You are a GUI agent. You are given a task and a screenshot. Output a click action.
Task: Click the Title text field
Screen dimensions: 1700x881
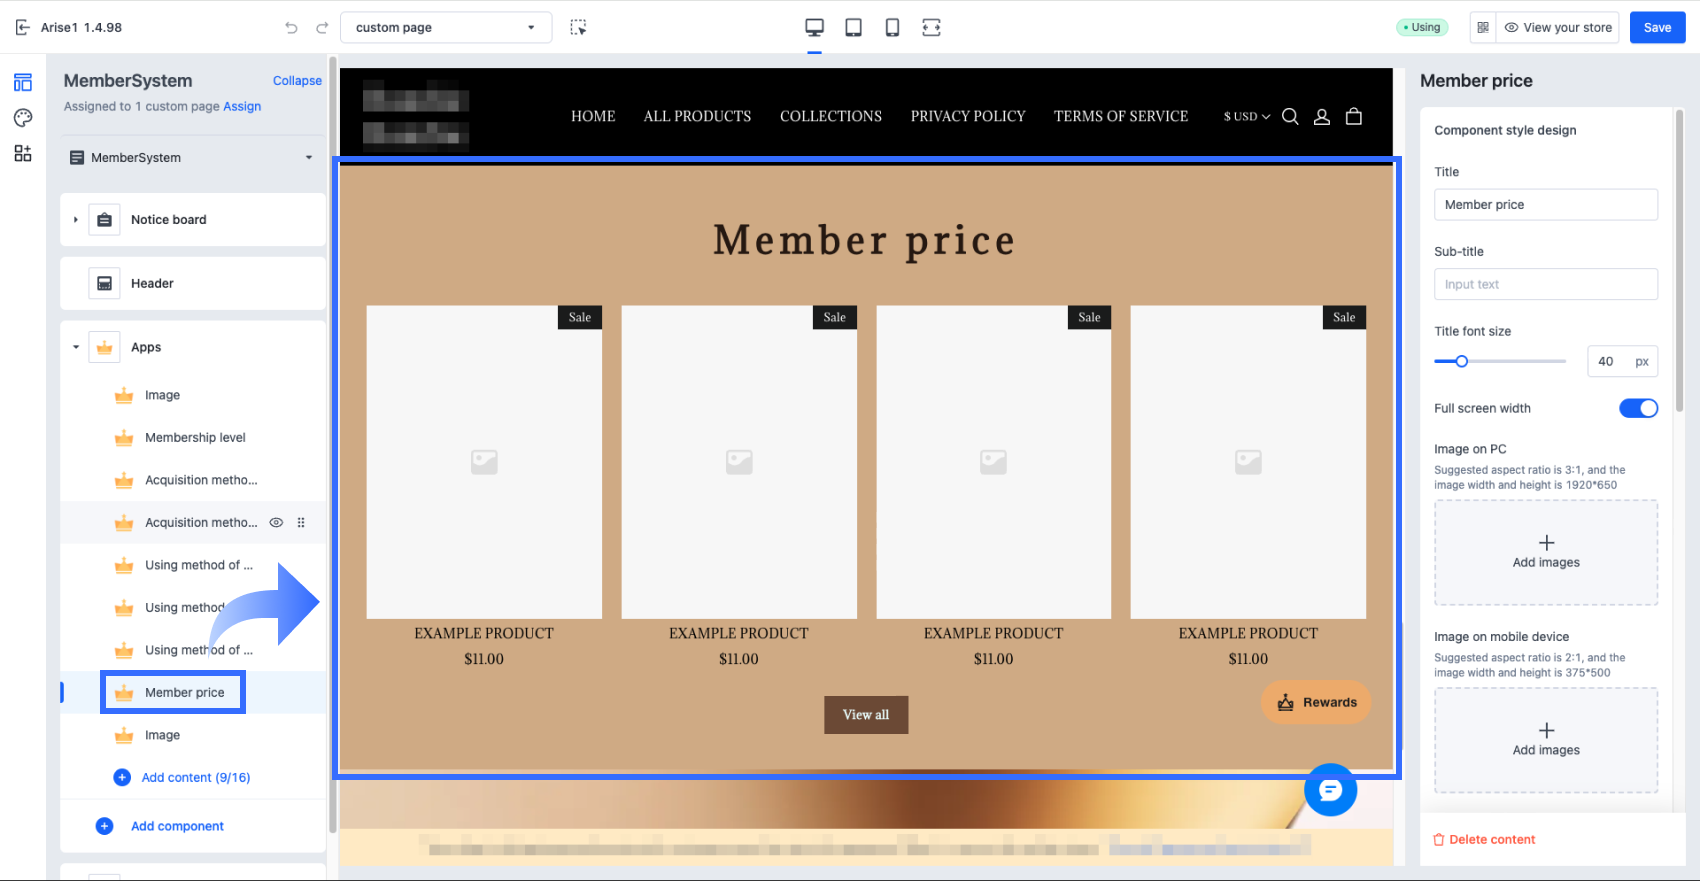[1546, 205]
